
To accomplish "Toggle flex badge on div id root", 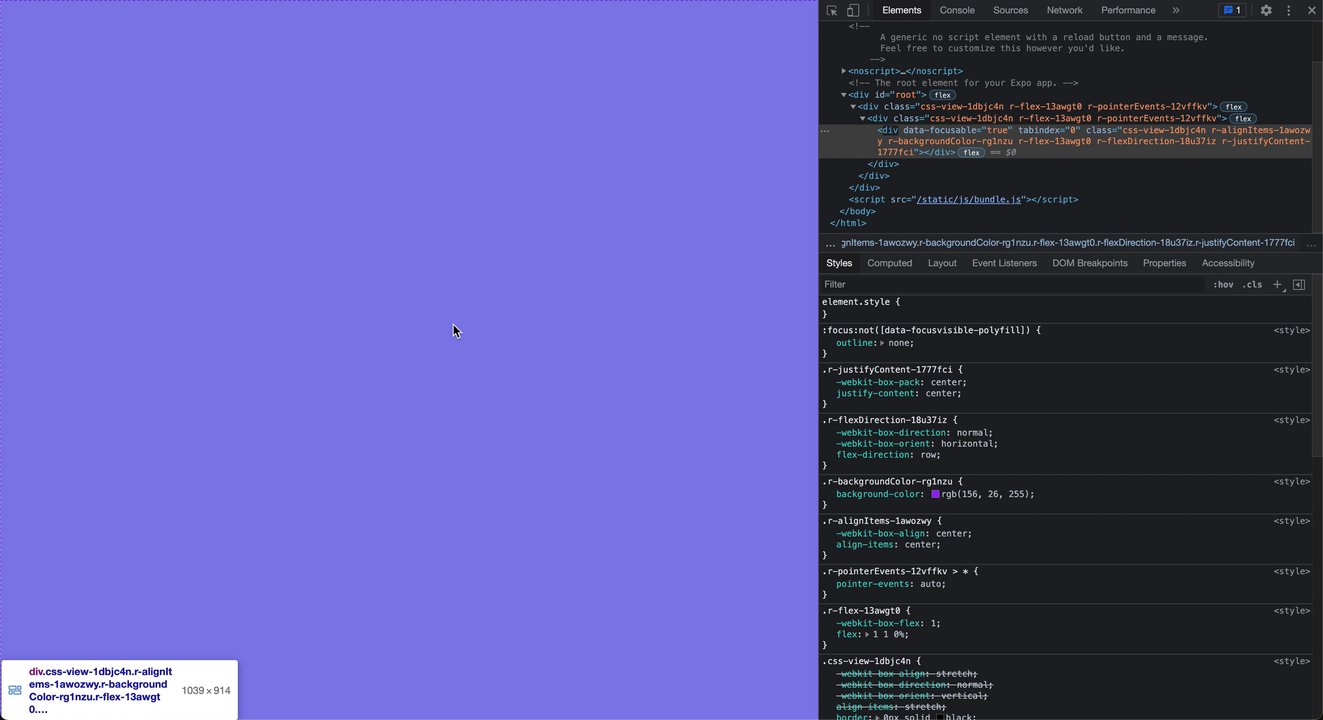I will click(942, 95).
